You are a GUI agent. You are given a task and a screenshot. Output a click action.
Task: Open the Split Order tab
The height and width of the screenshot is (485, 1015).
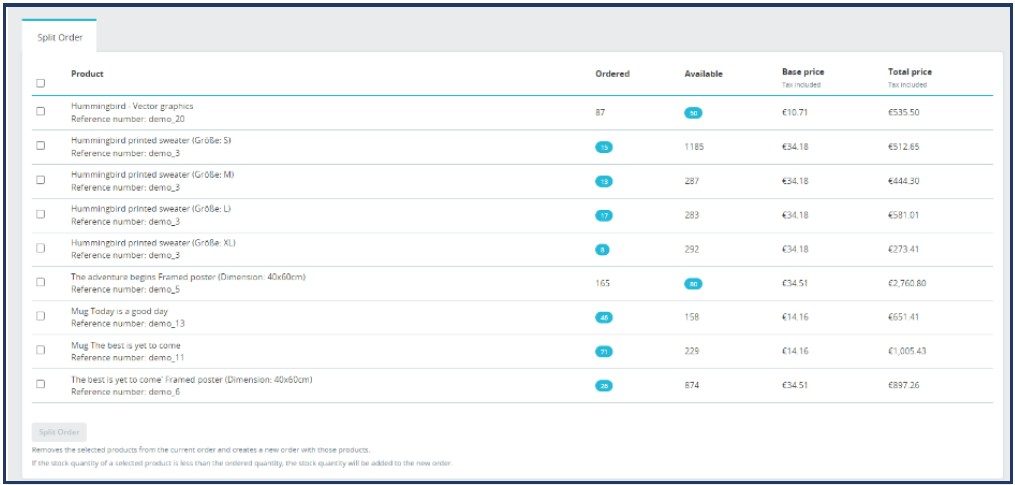click(60, 37)
